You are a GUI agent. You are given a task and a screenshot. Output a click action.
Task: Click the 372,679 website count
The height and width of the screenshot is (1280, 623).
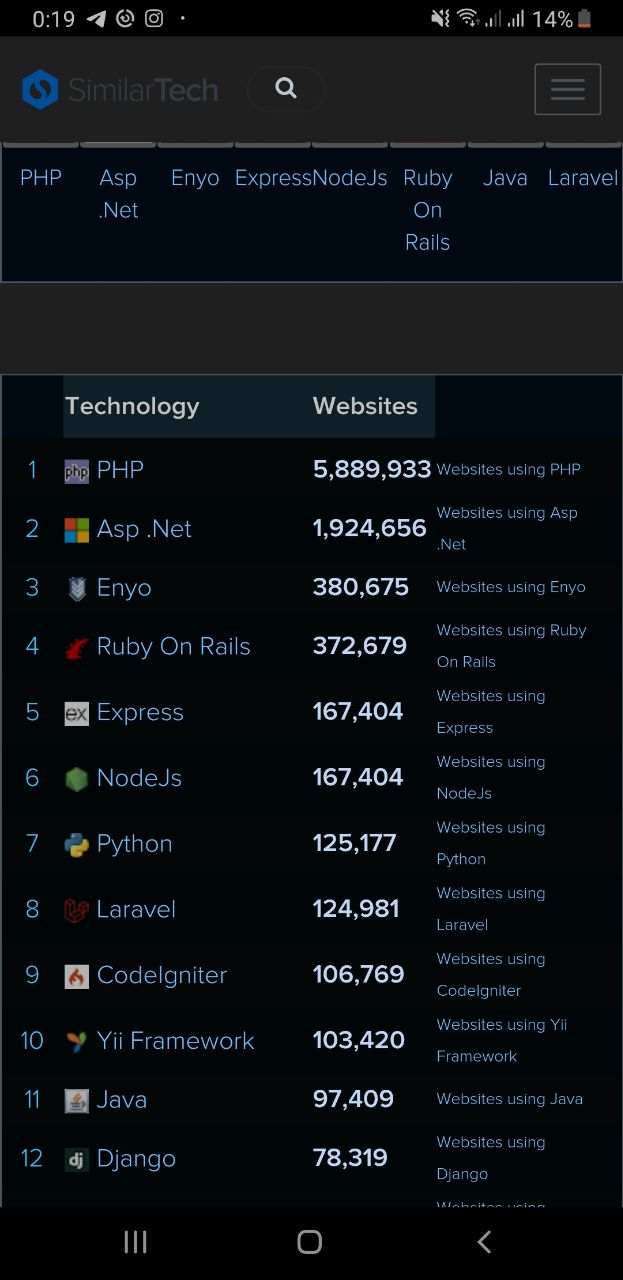[x=360, y=646]
